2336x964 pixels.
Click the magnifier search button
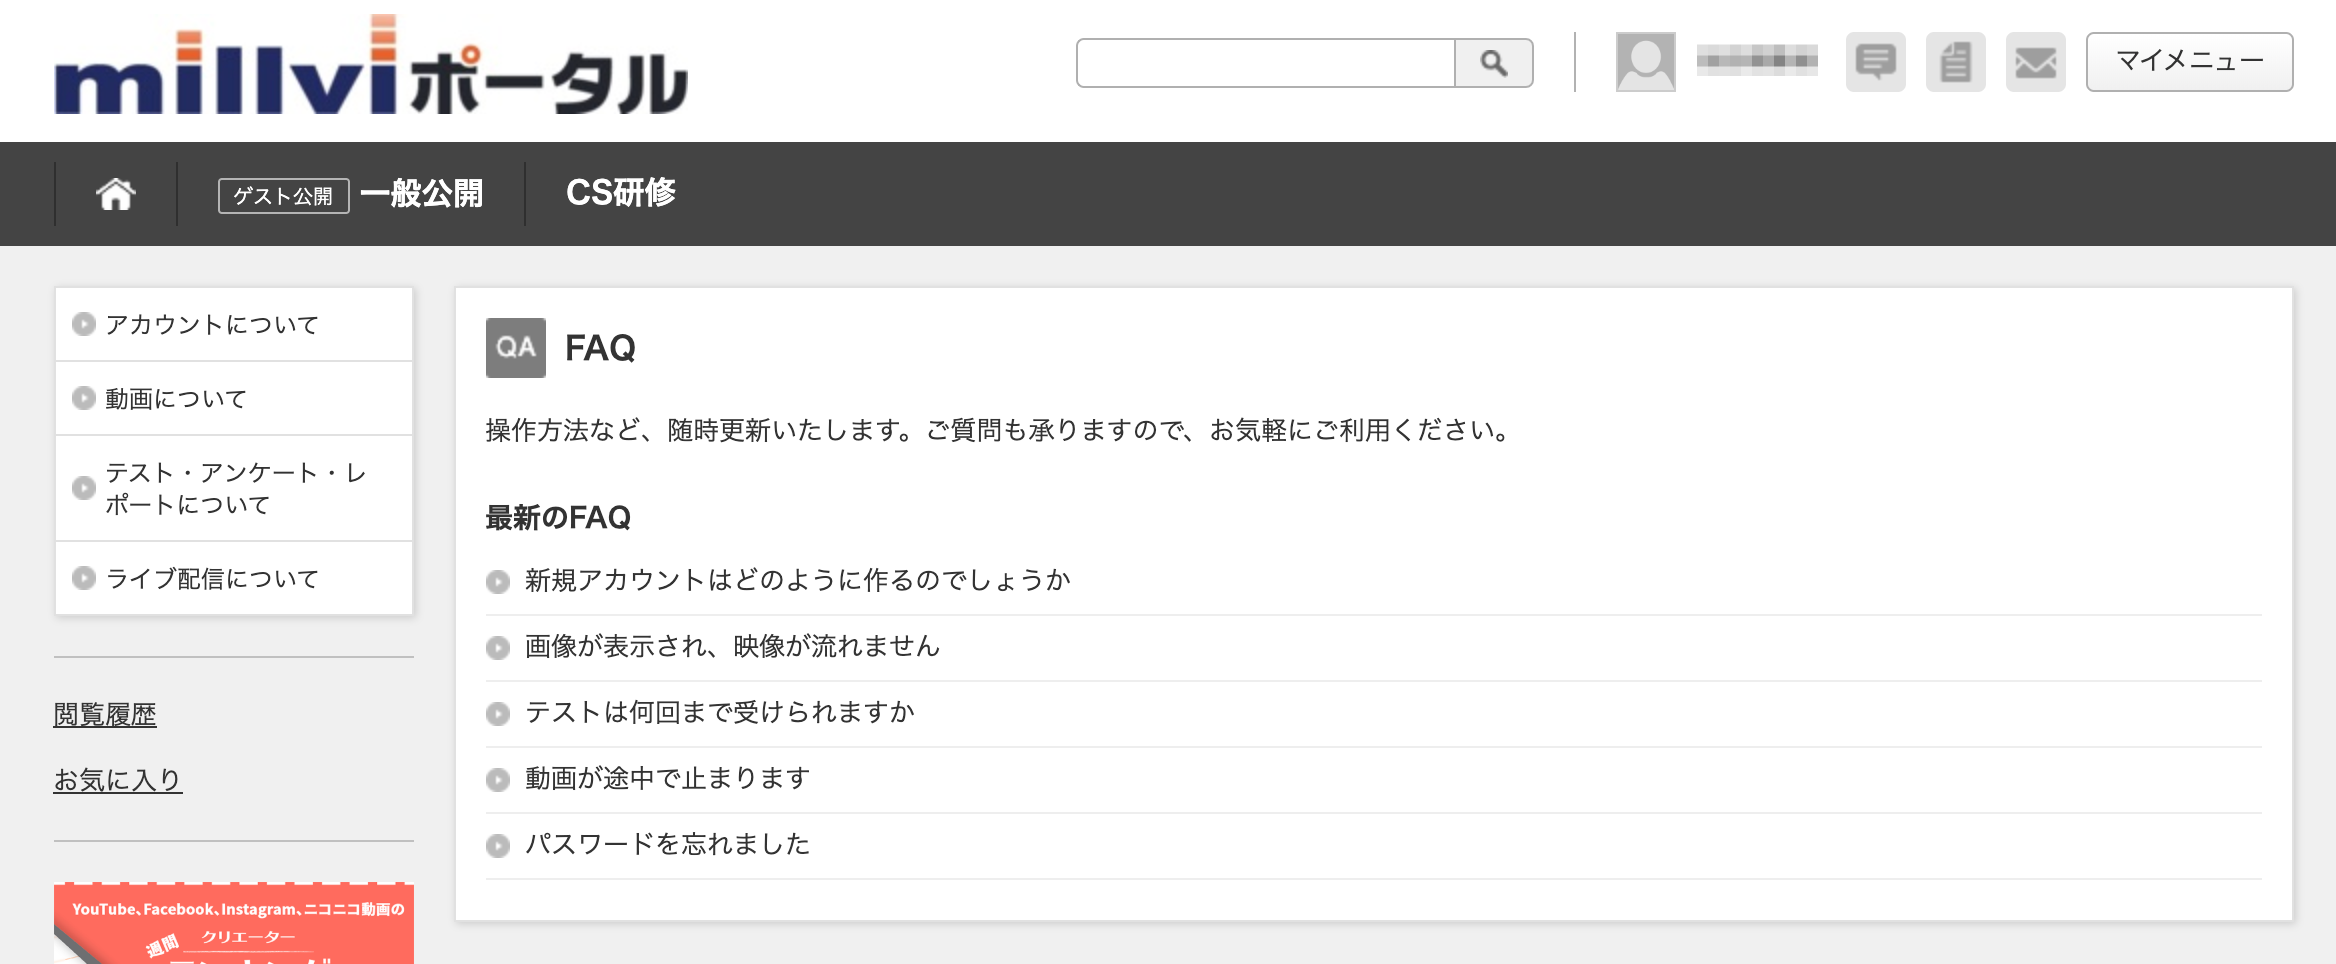tap(1494, 63)
